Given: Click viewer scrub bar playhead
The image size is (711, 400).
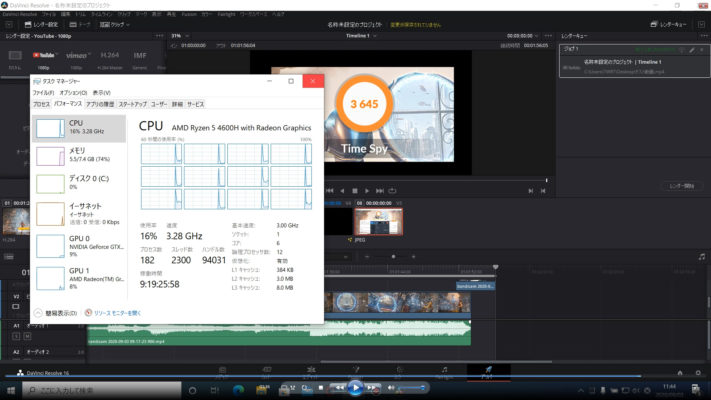Looking at the screenshot, I should click(546, 180).
